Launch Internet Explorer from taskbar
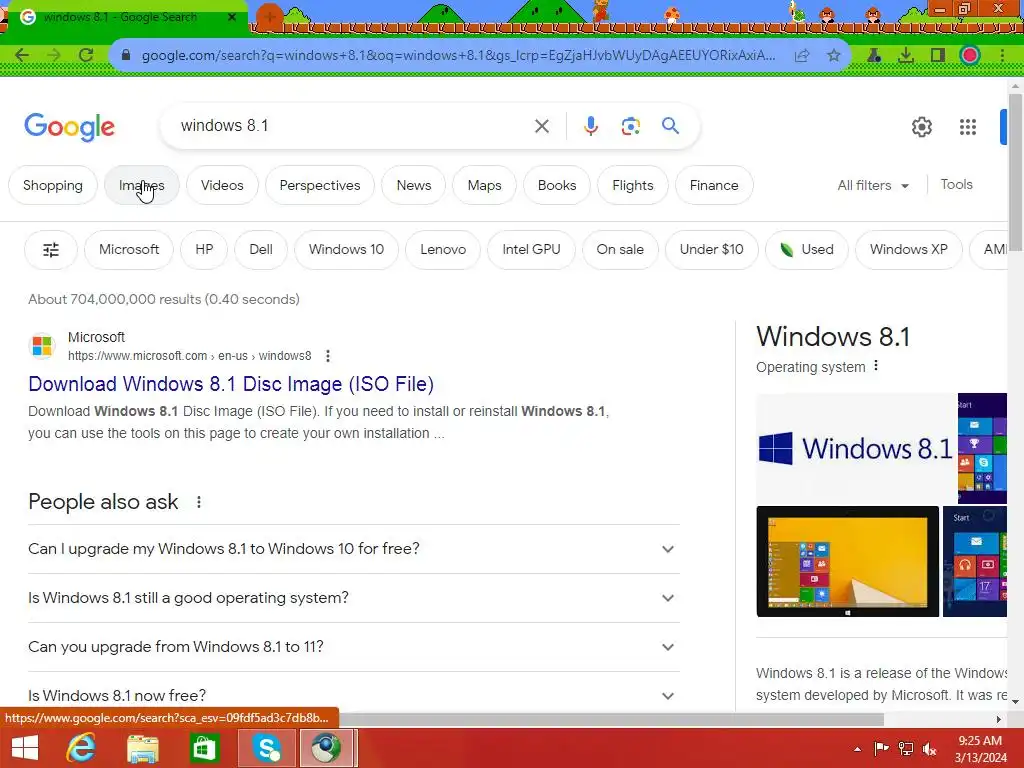This screenshot has height=768, width=1024. pos(81,748)
